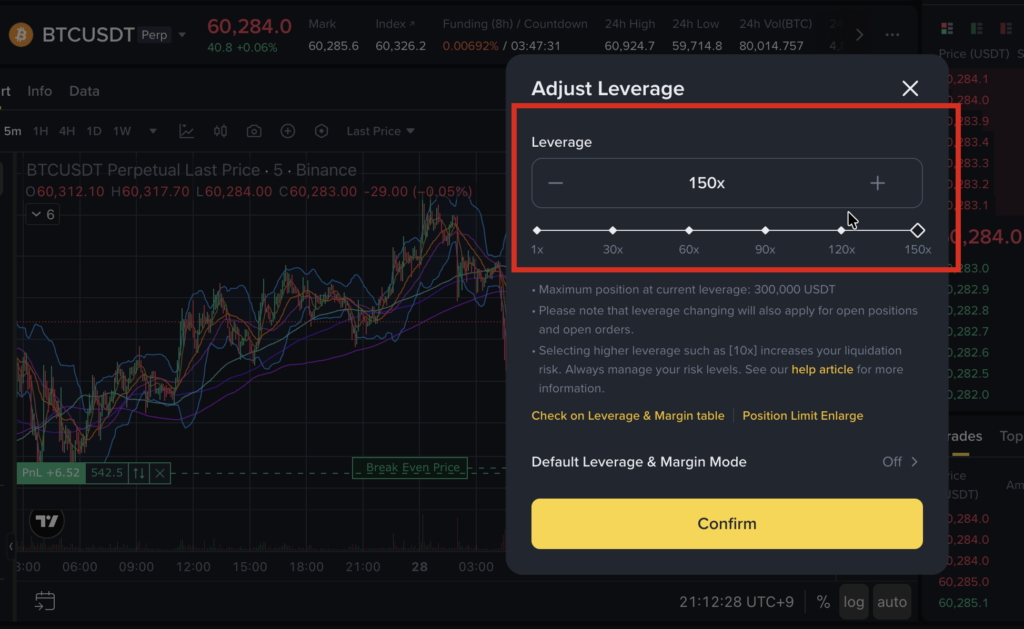This screenshot has height=629, width=1024.
Task: Click the 21:12:28 UTC+9 timezone
Action: coord(737,602)
